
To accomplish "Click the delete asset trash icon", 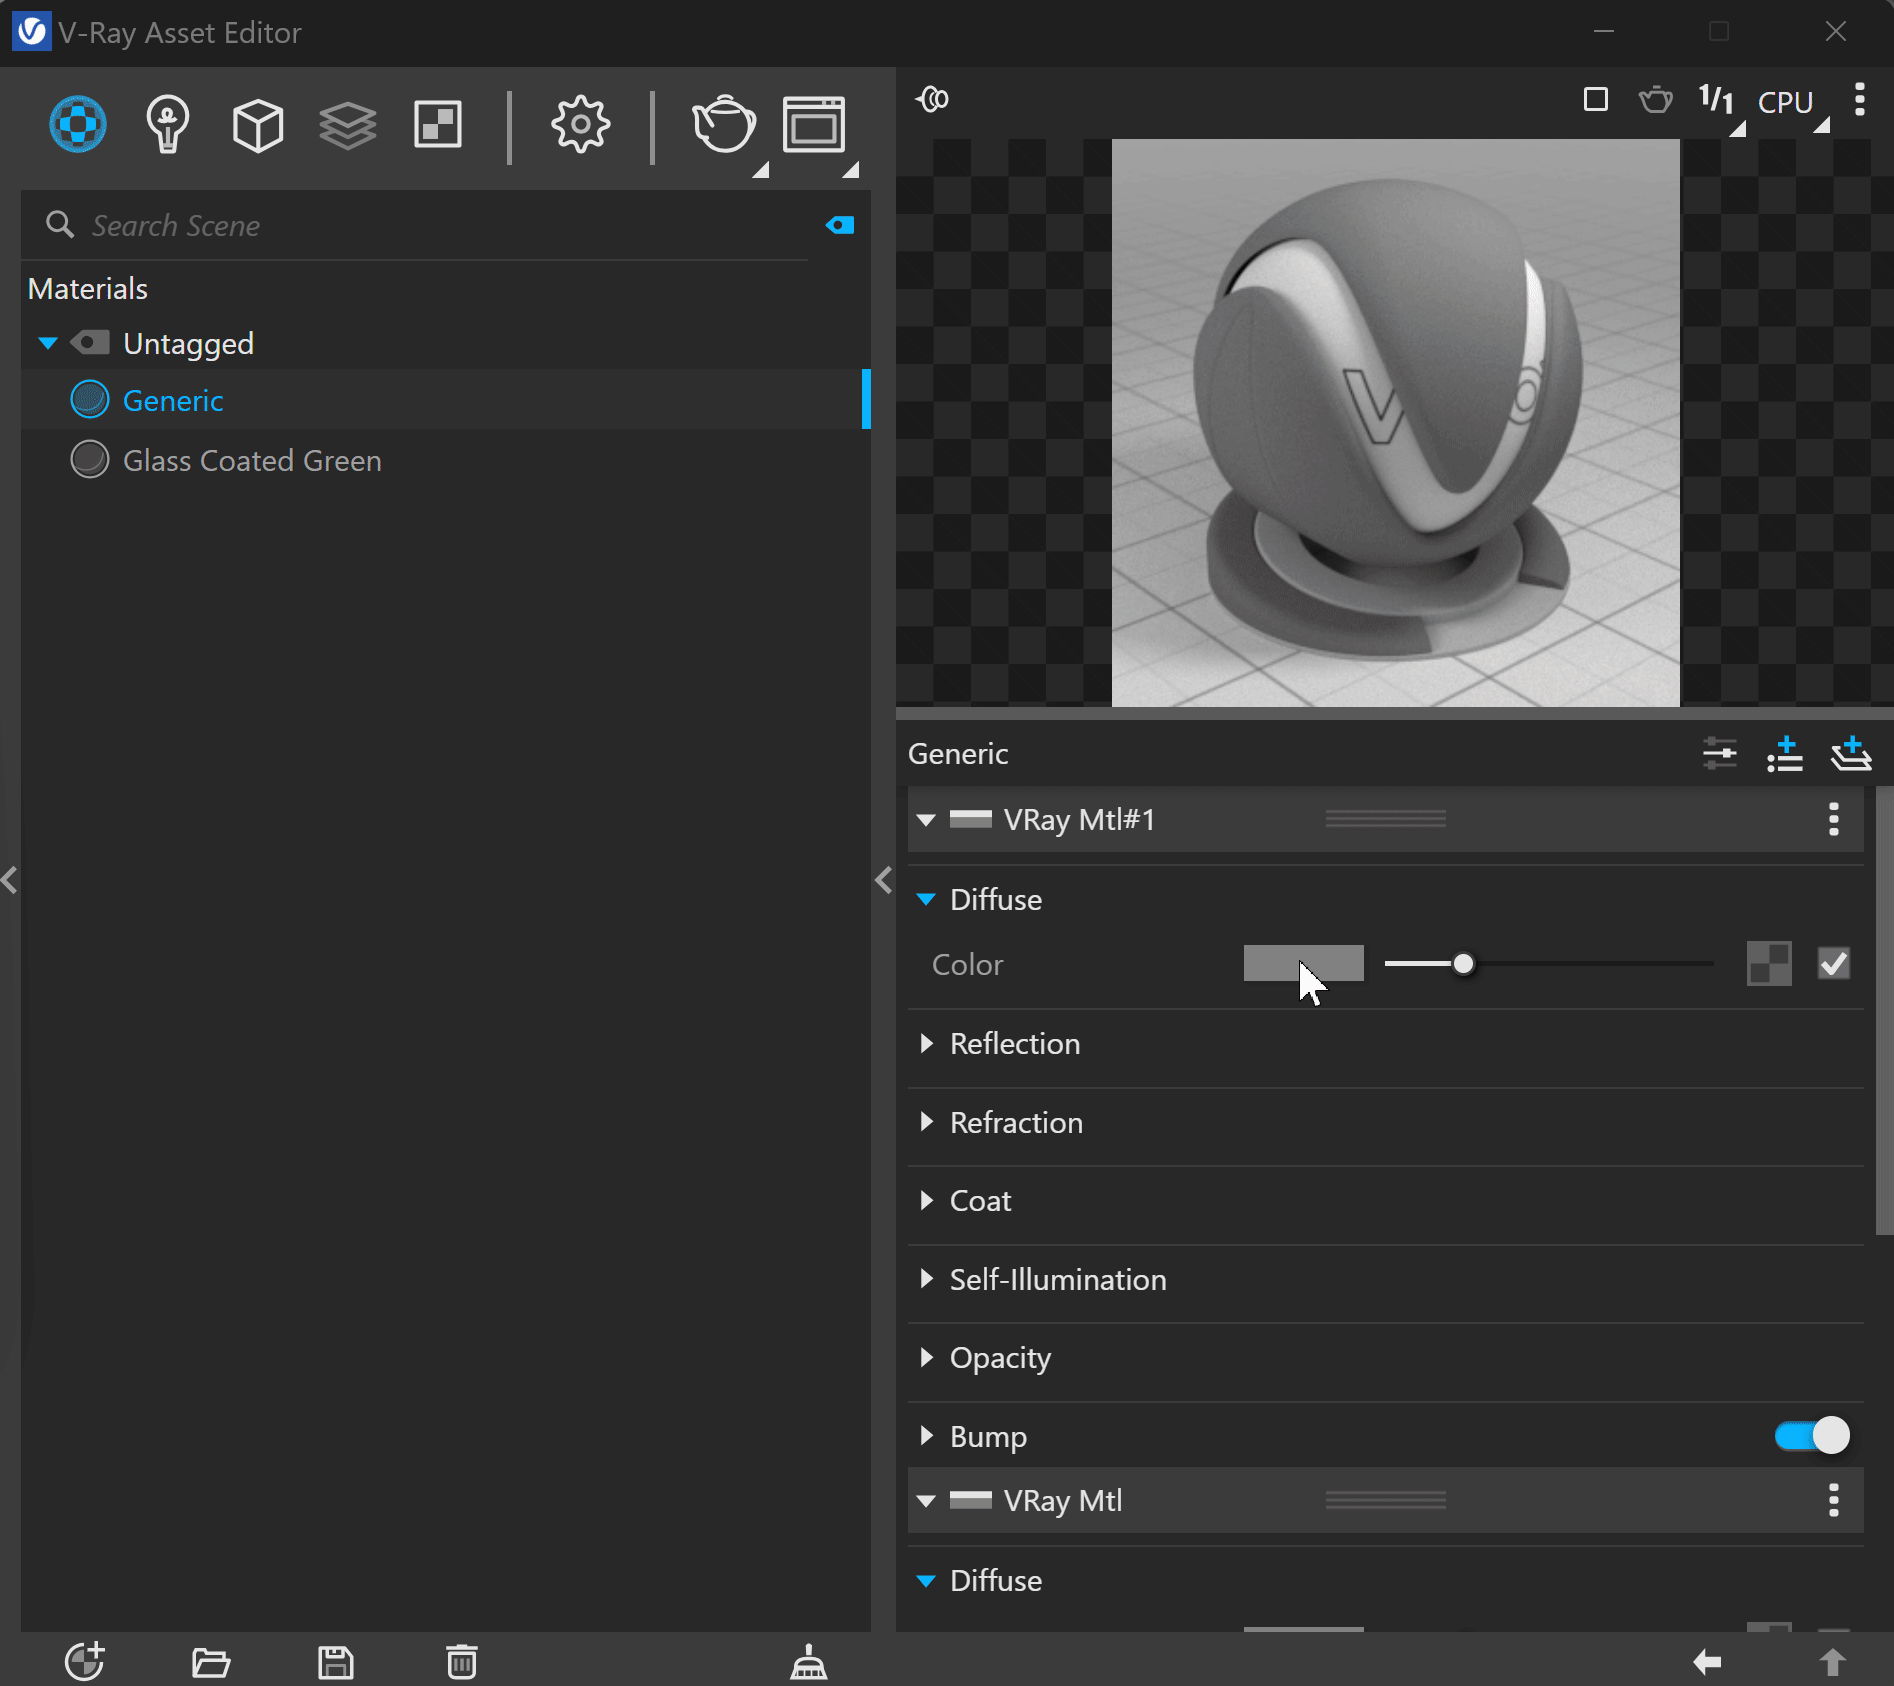I will click(461, 1662).
